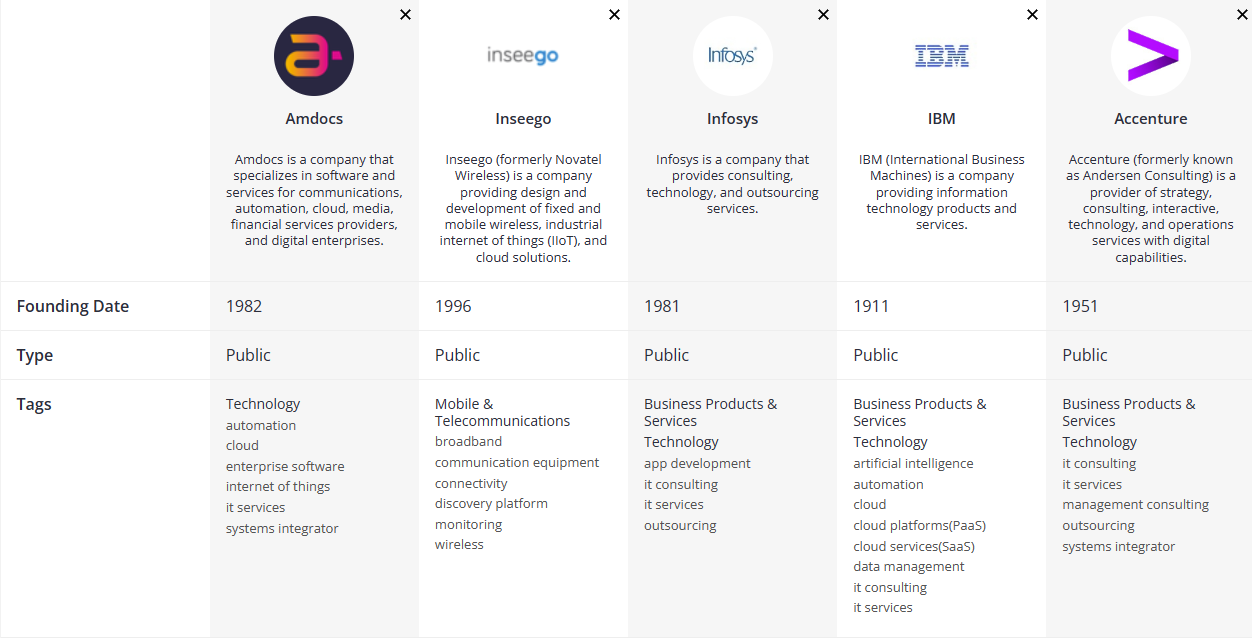
Task: Click the IBM striped logo
Action: [942, 56]
